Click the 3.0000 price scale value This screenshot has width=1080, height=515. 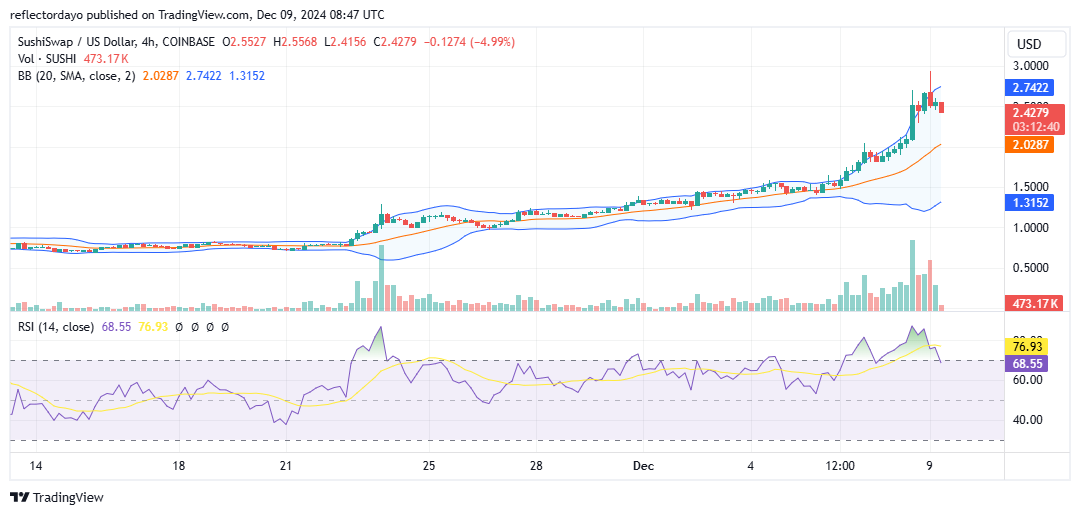[1030, 66]
